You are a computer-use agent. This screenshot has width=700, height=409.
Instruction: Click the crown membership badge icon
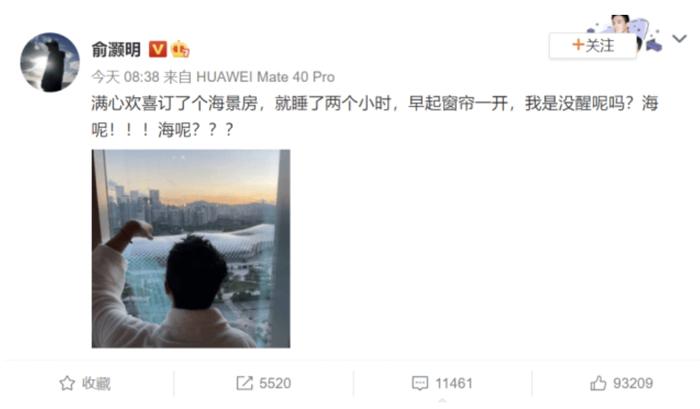(180, 49)
